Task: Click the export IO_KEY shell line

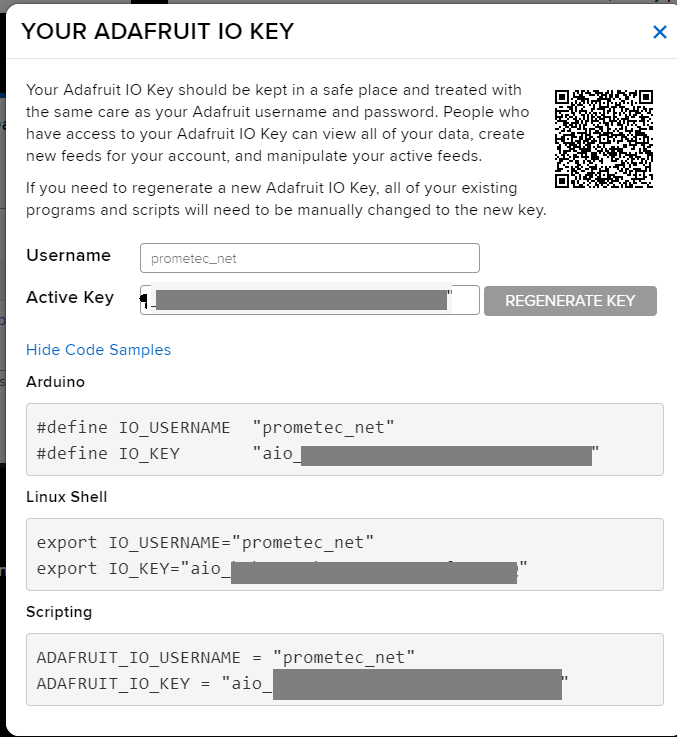Action: [x=282, y=569]
